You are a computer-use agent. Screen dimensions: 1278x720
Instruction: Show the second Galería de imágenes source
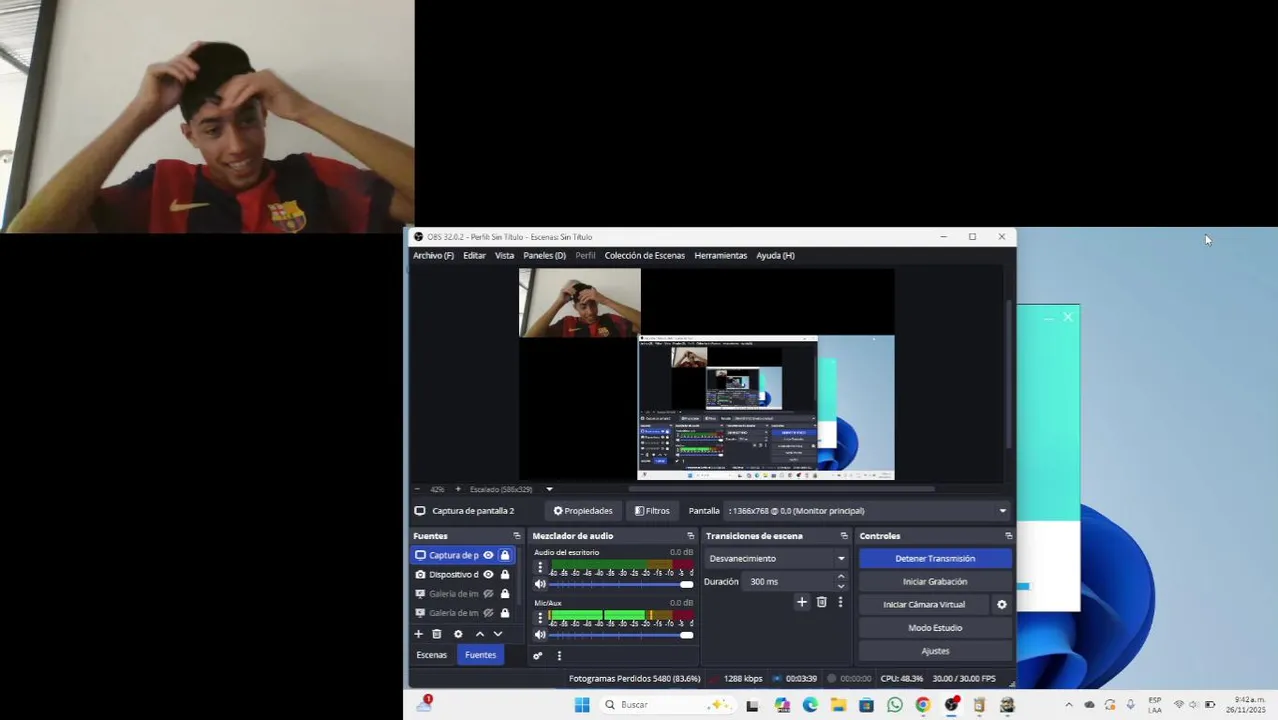[488, 613]
